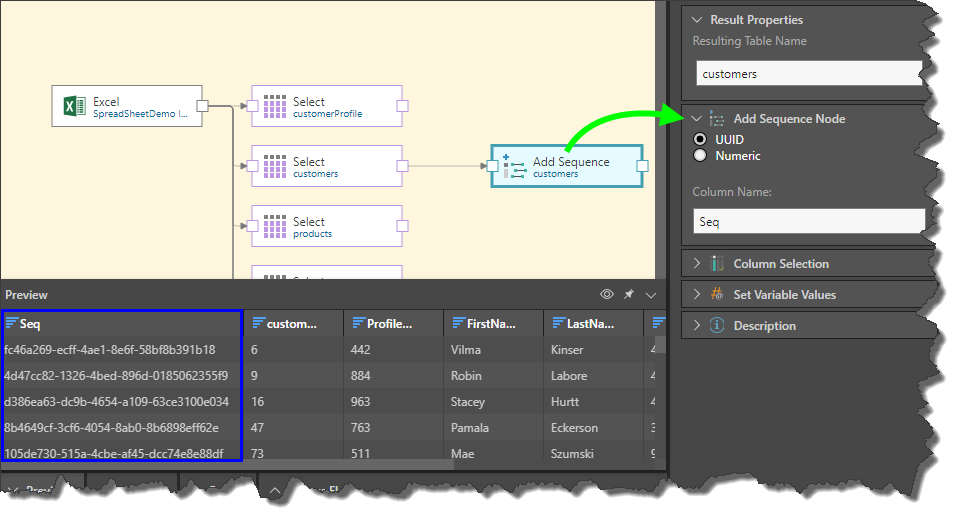Image resolution: width=962 pixels, height=519 pixels.
Task: Click the Column Name input containing Seq
Action: point(808,222)
